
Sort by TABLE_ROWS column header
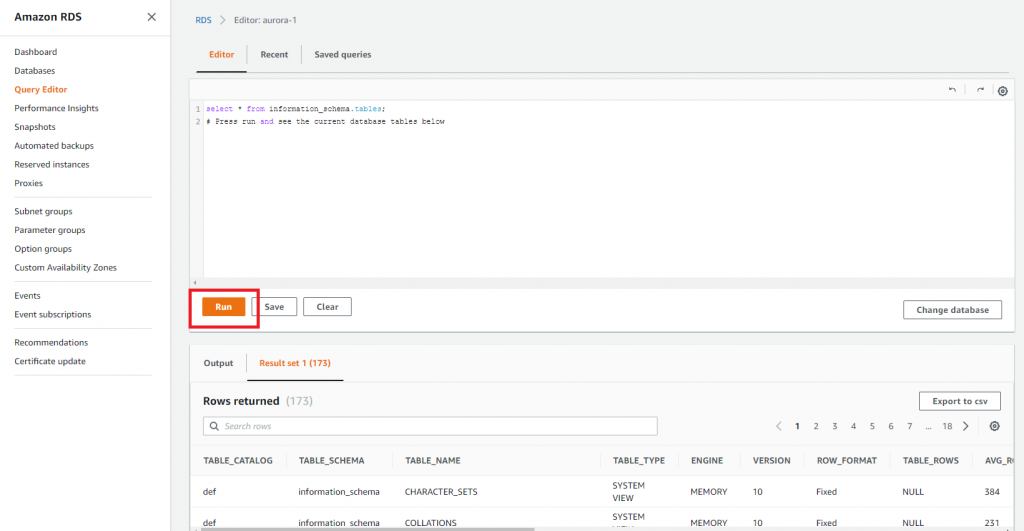point(931,460)
